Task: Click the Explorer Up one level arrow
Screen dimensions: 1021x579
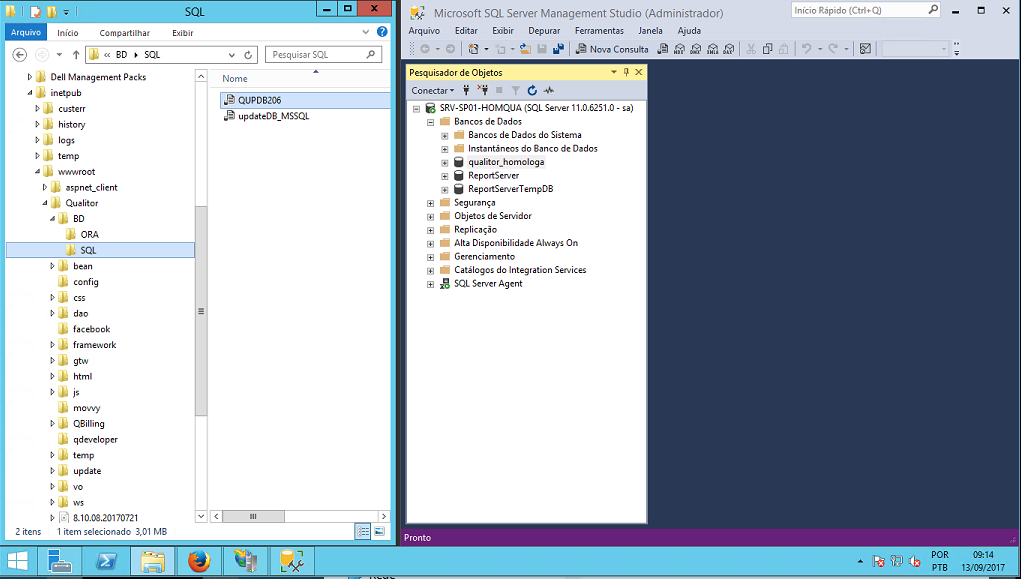Action: [x=76, y=55]
